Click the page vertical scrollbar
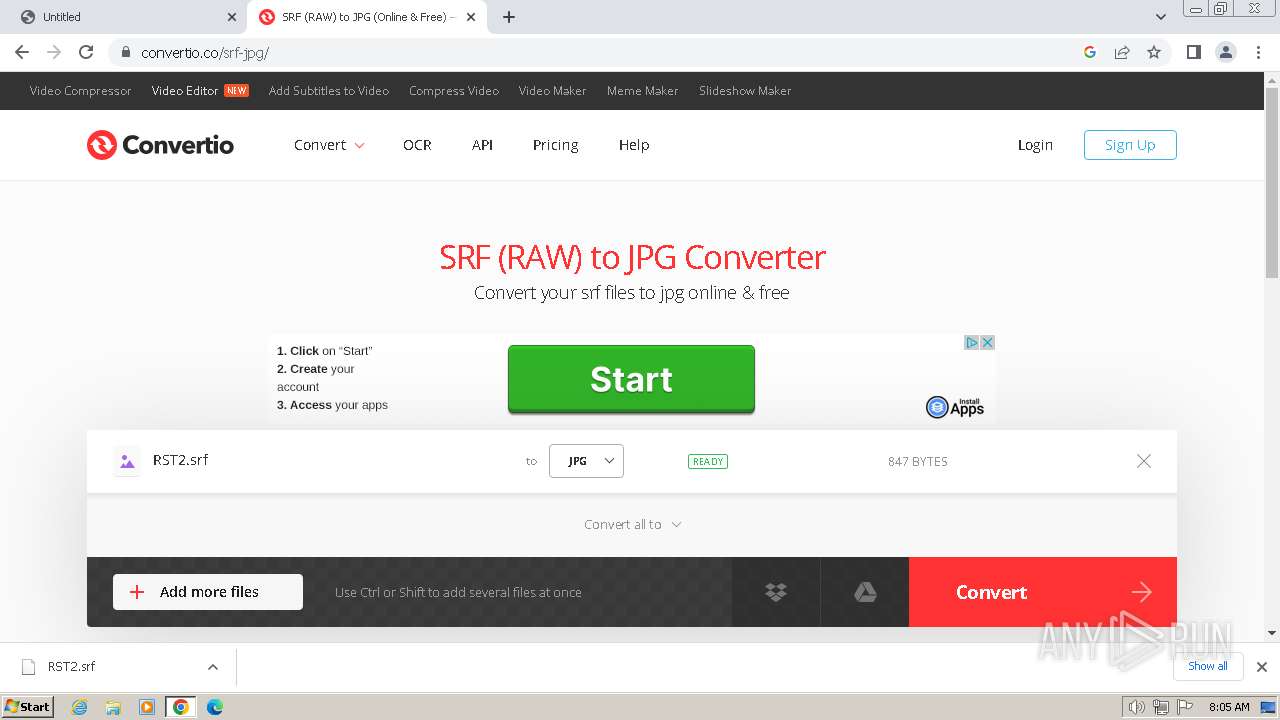This screenshot has height=720, width=1280. 1272,183
